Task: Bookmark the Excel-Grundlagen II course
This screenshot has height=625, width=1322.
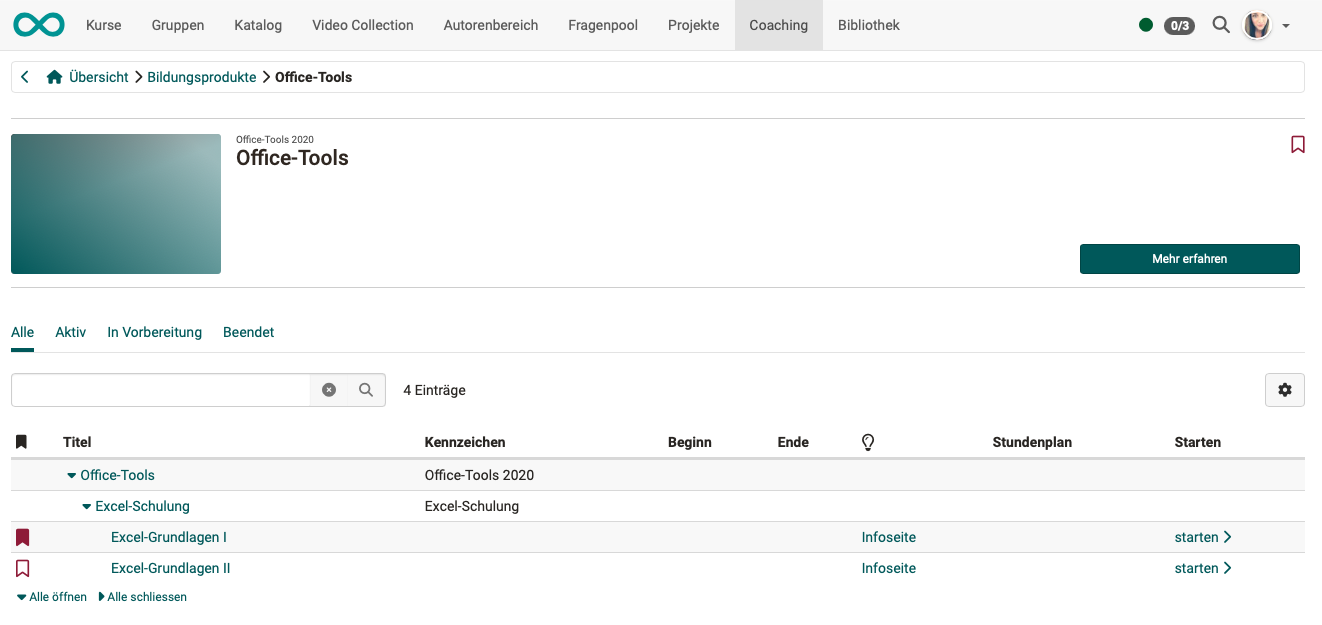Action: (22, 569)
